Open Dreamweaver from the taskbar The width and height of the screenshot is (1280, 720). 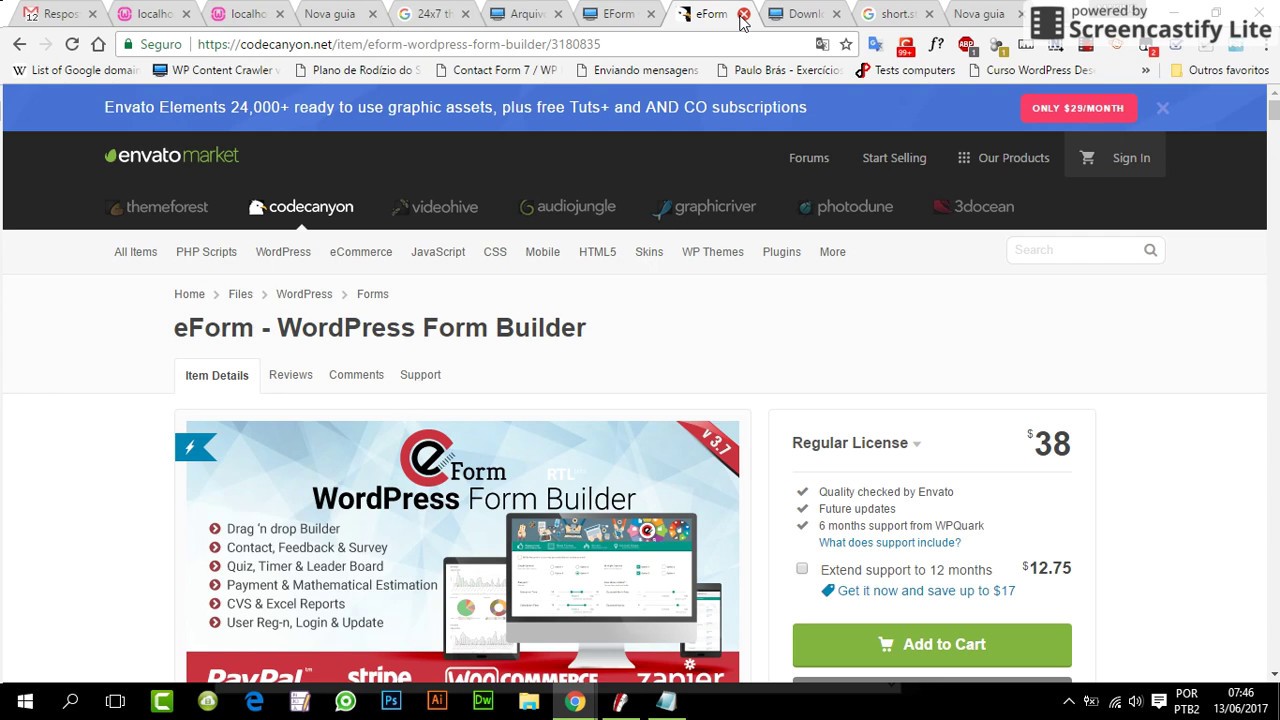[483, 701]
